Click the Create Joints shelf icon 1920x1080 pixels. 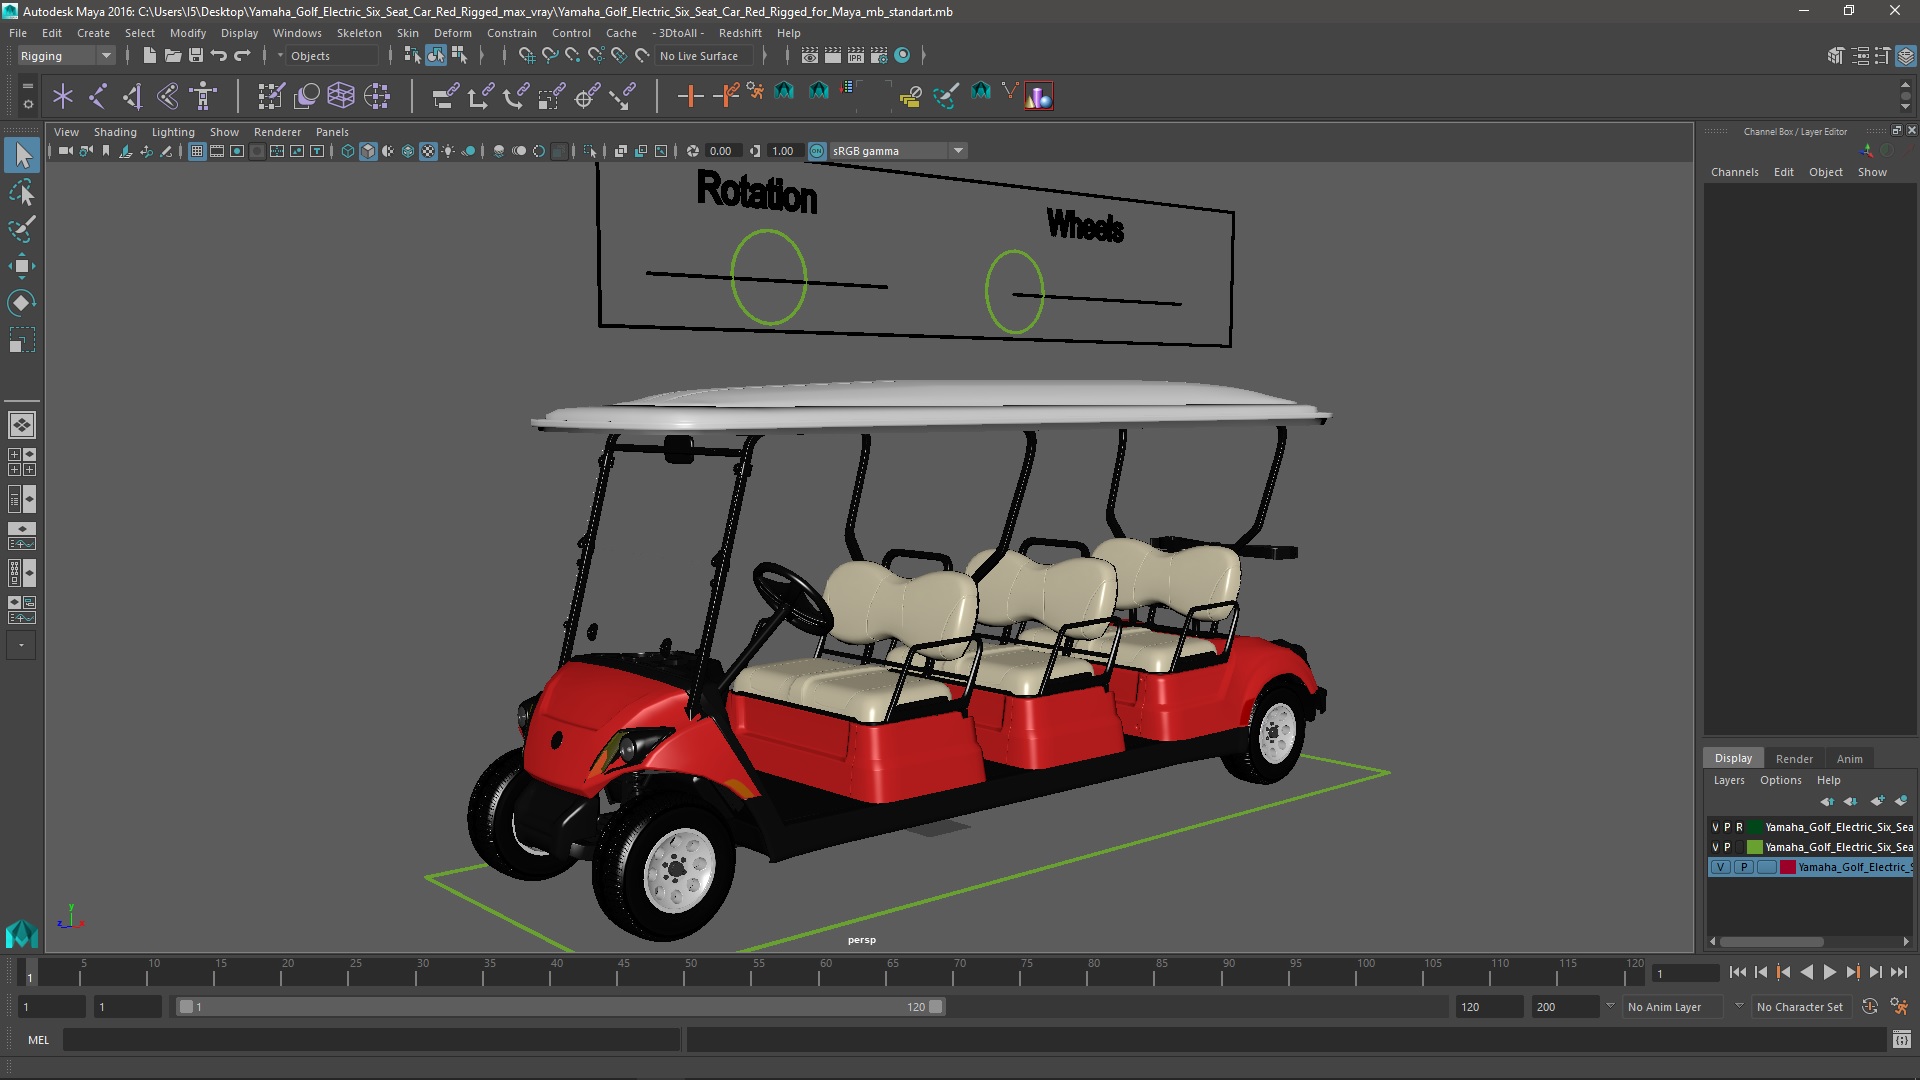coord(98,96)
